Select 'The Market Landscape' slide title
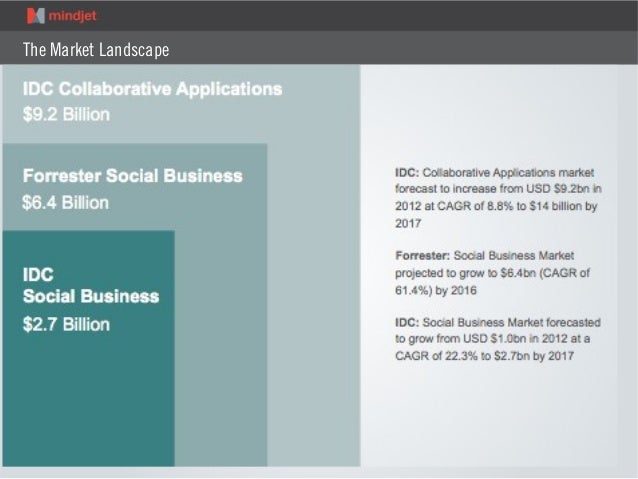Viewport: 638px width, 479px height. pos(96,50)
